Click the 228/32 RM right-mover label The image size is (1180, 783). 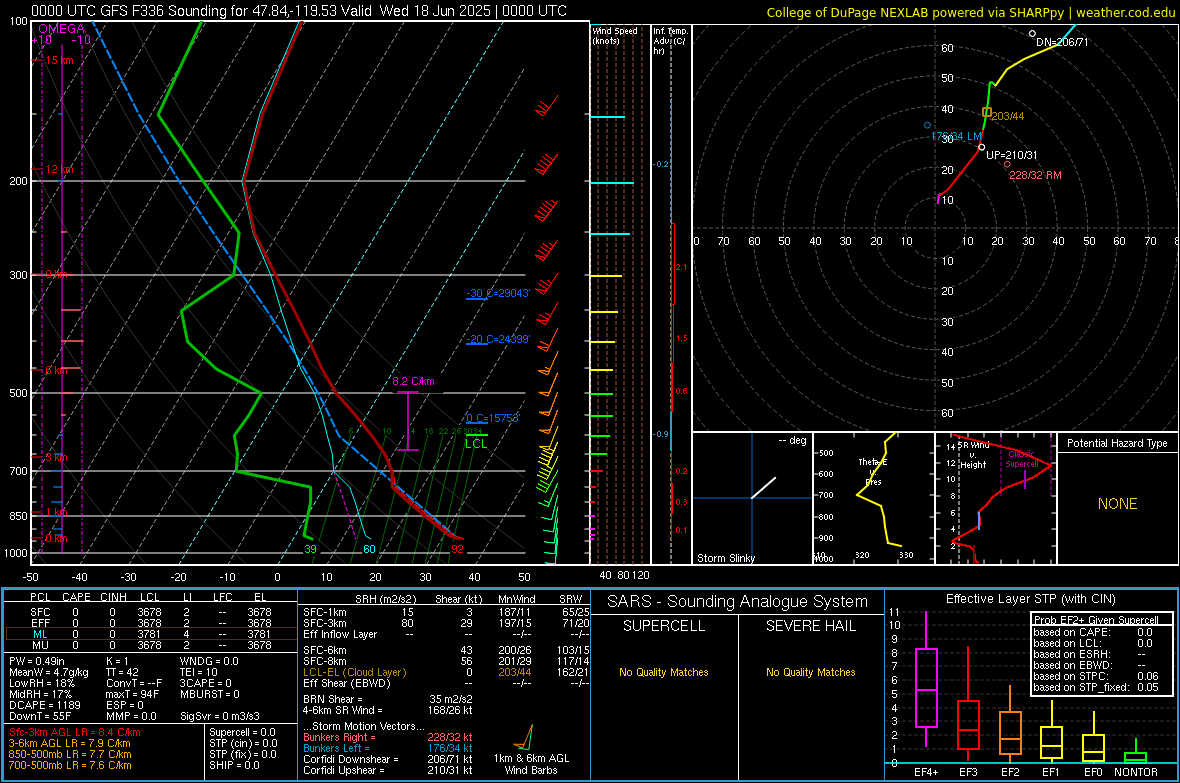(1035, 175)
